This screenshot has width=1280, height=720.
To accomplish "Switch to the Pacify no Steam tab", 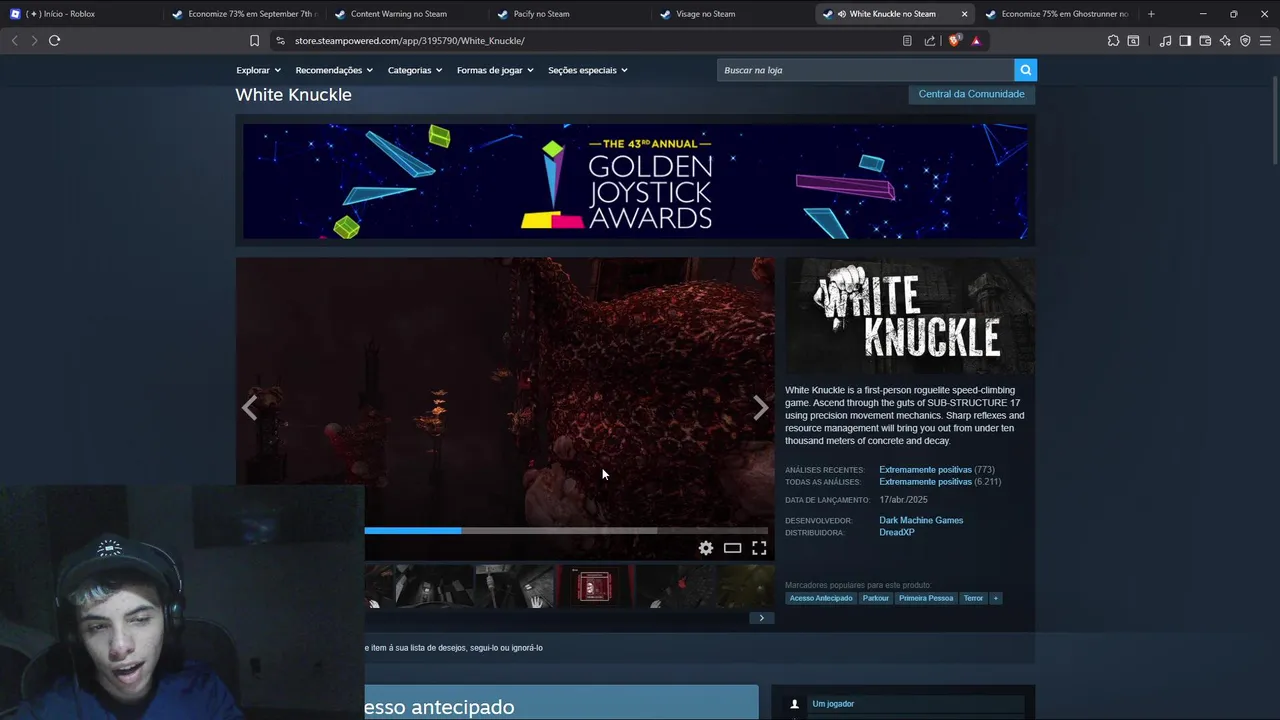I will tap(568, 14).
